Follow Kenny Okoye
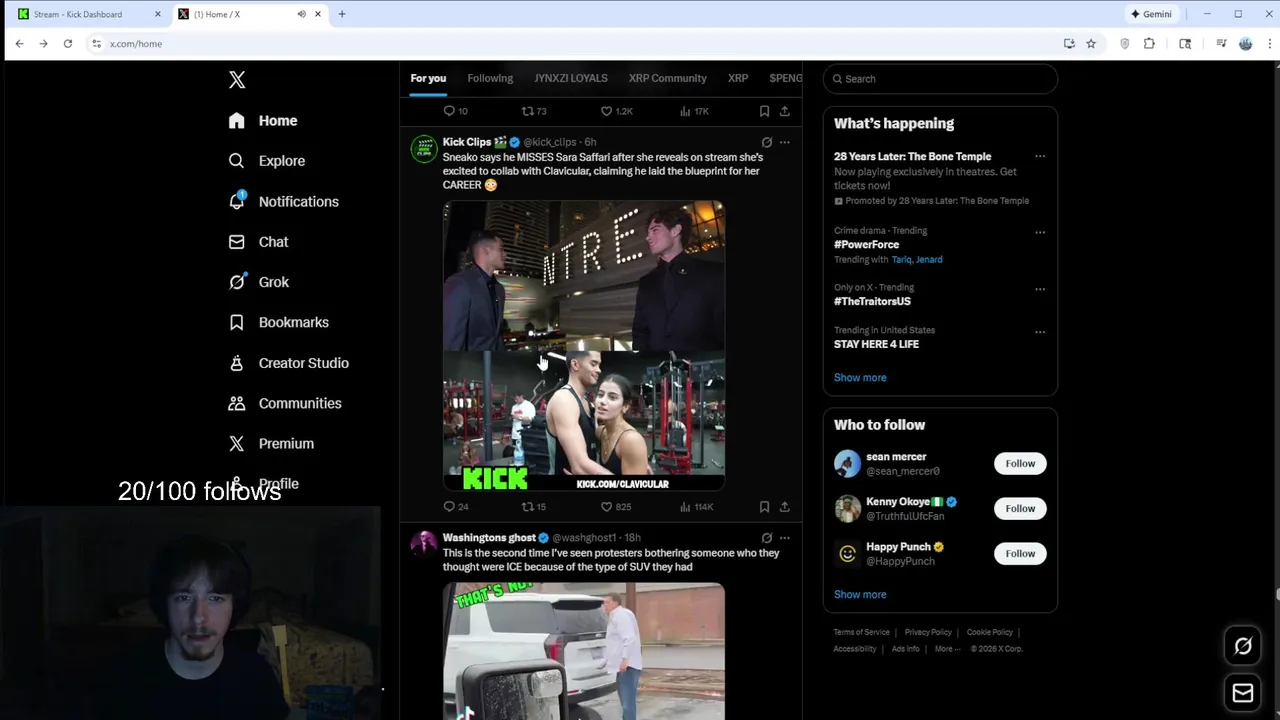 [x=1020, y=509]
